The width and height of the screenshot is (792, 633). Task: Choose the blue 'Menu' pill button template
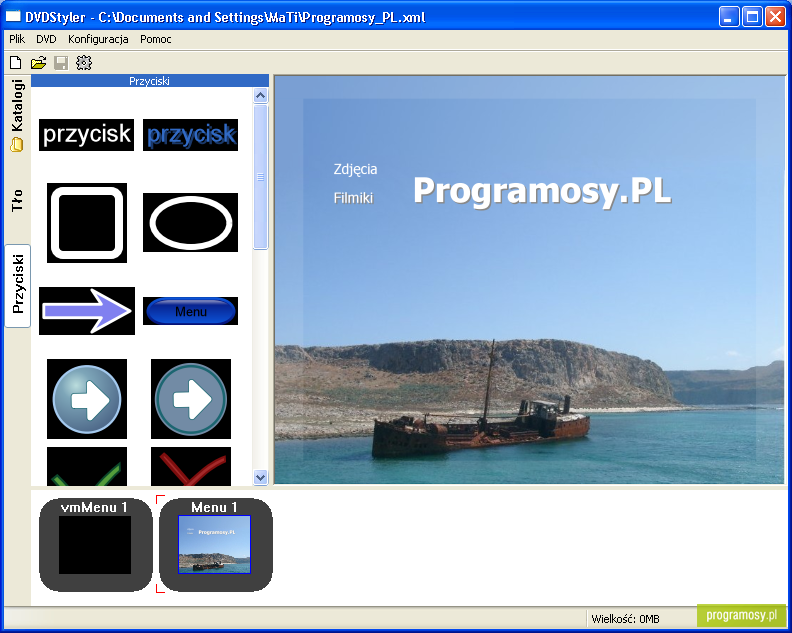point(190,311)
